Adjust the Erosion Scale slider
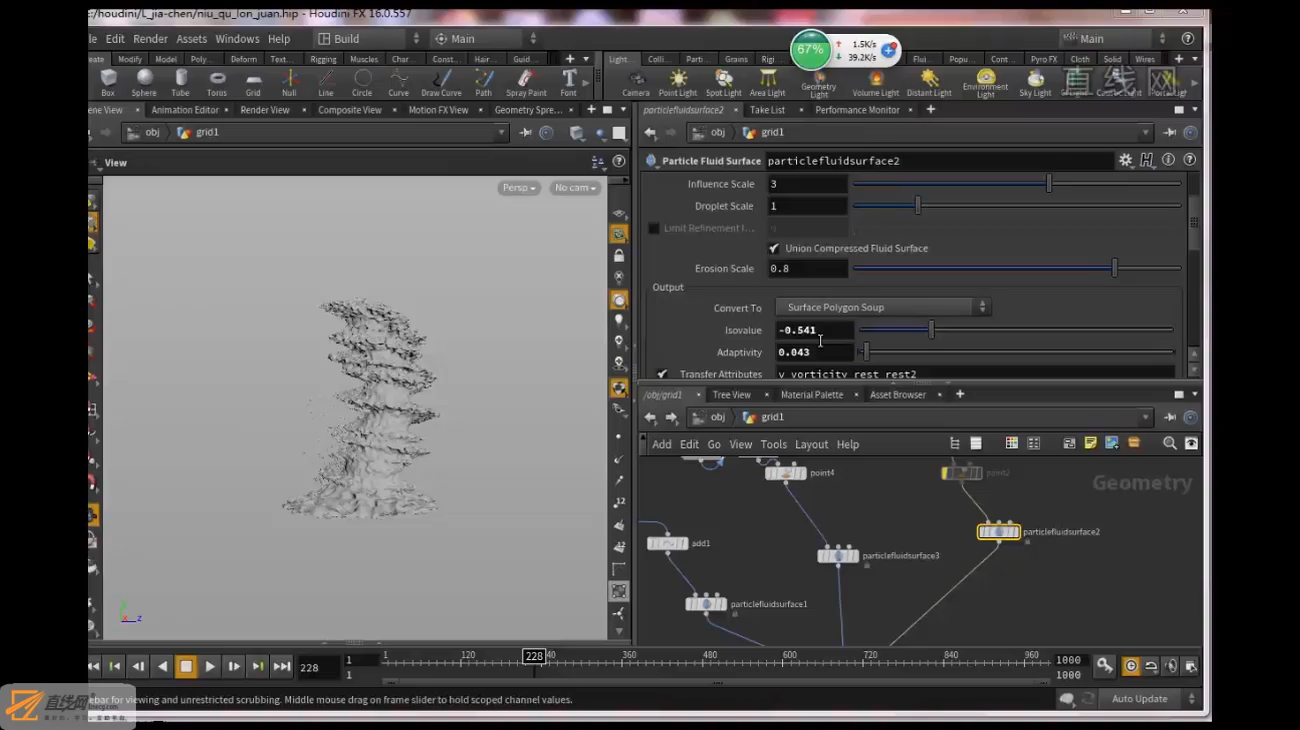 [x=1017, y=269]
